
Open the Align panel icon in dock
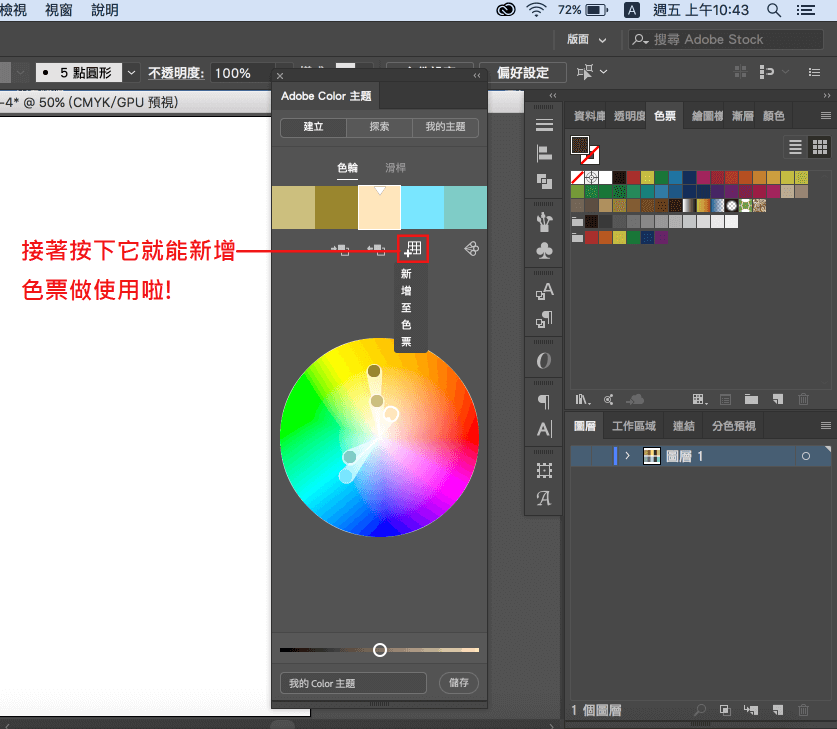(x=544, y=153)
